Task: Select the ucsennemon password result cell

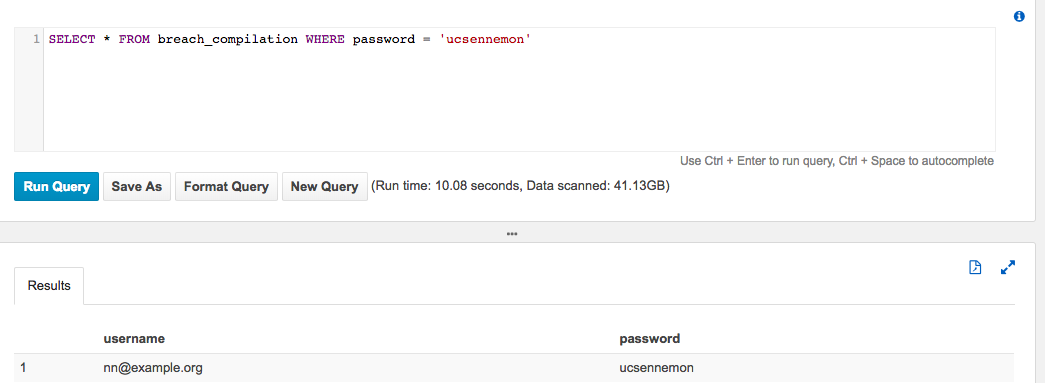Action: point(658,368)
